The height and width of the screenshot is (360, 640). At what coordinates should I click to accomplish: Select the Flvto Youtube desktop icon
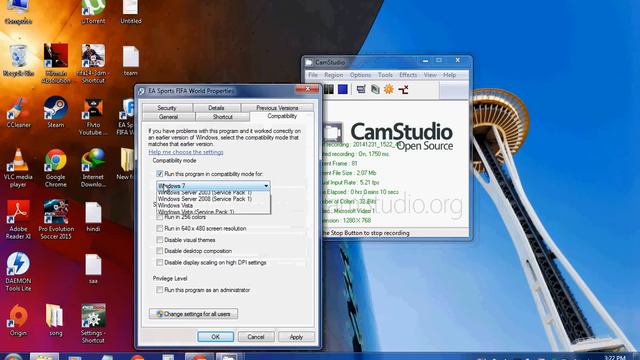tap(93, 116)
